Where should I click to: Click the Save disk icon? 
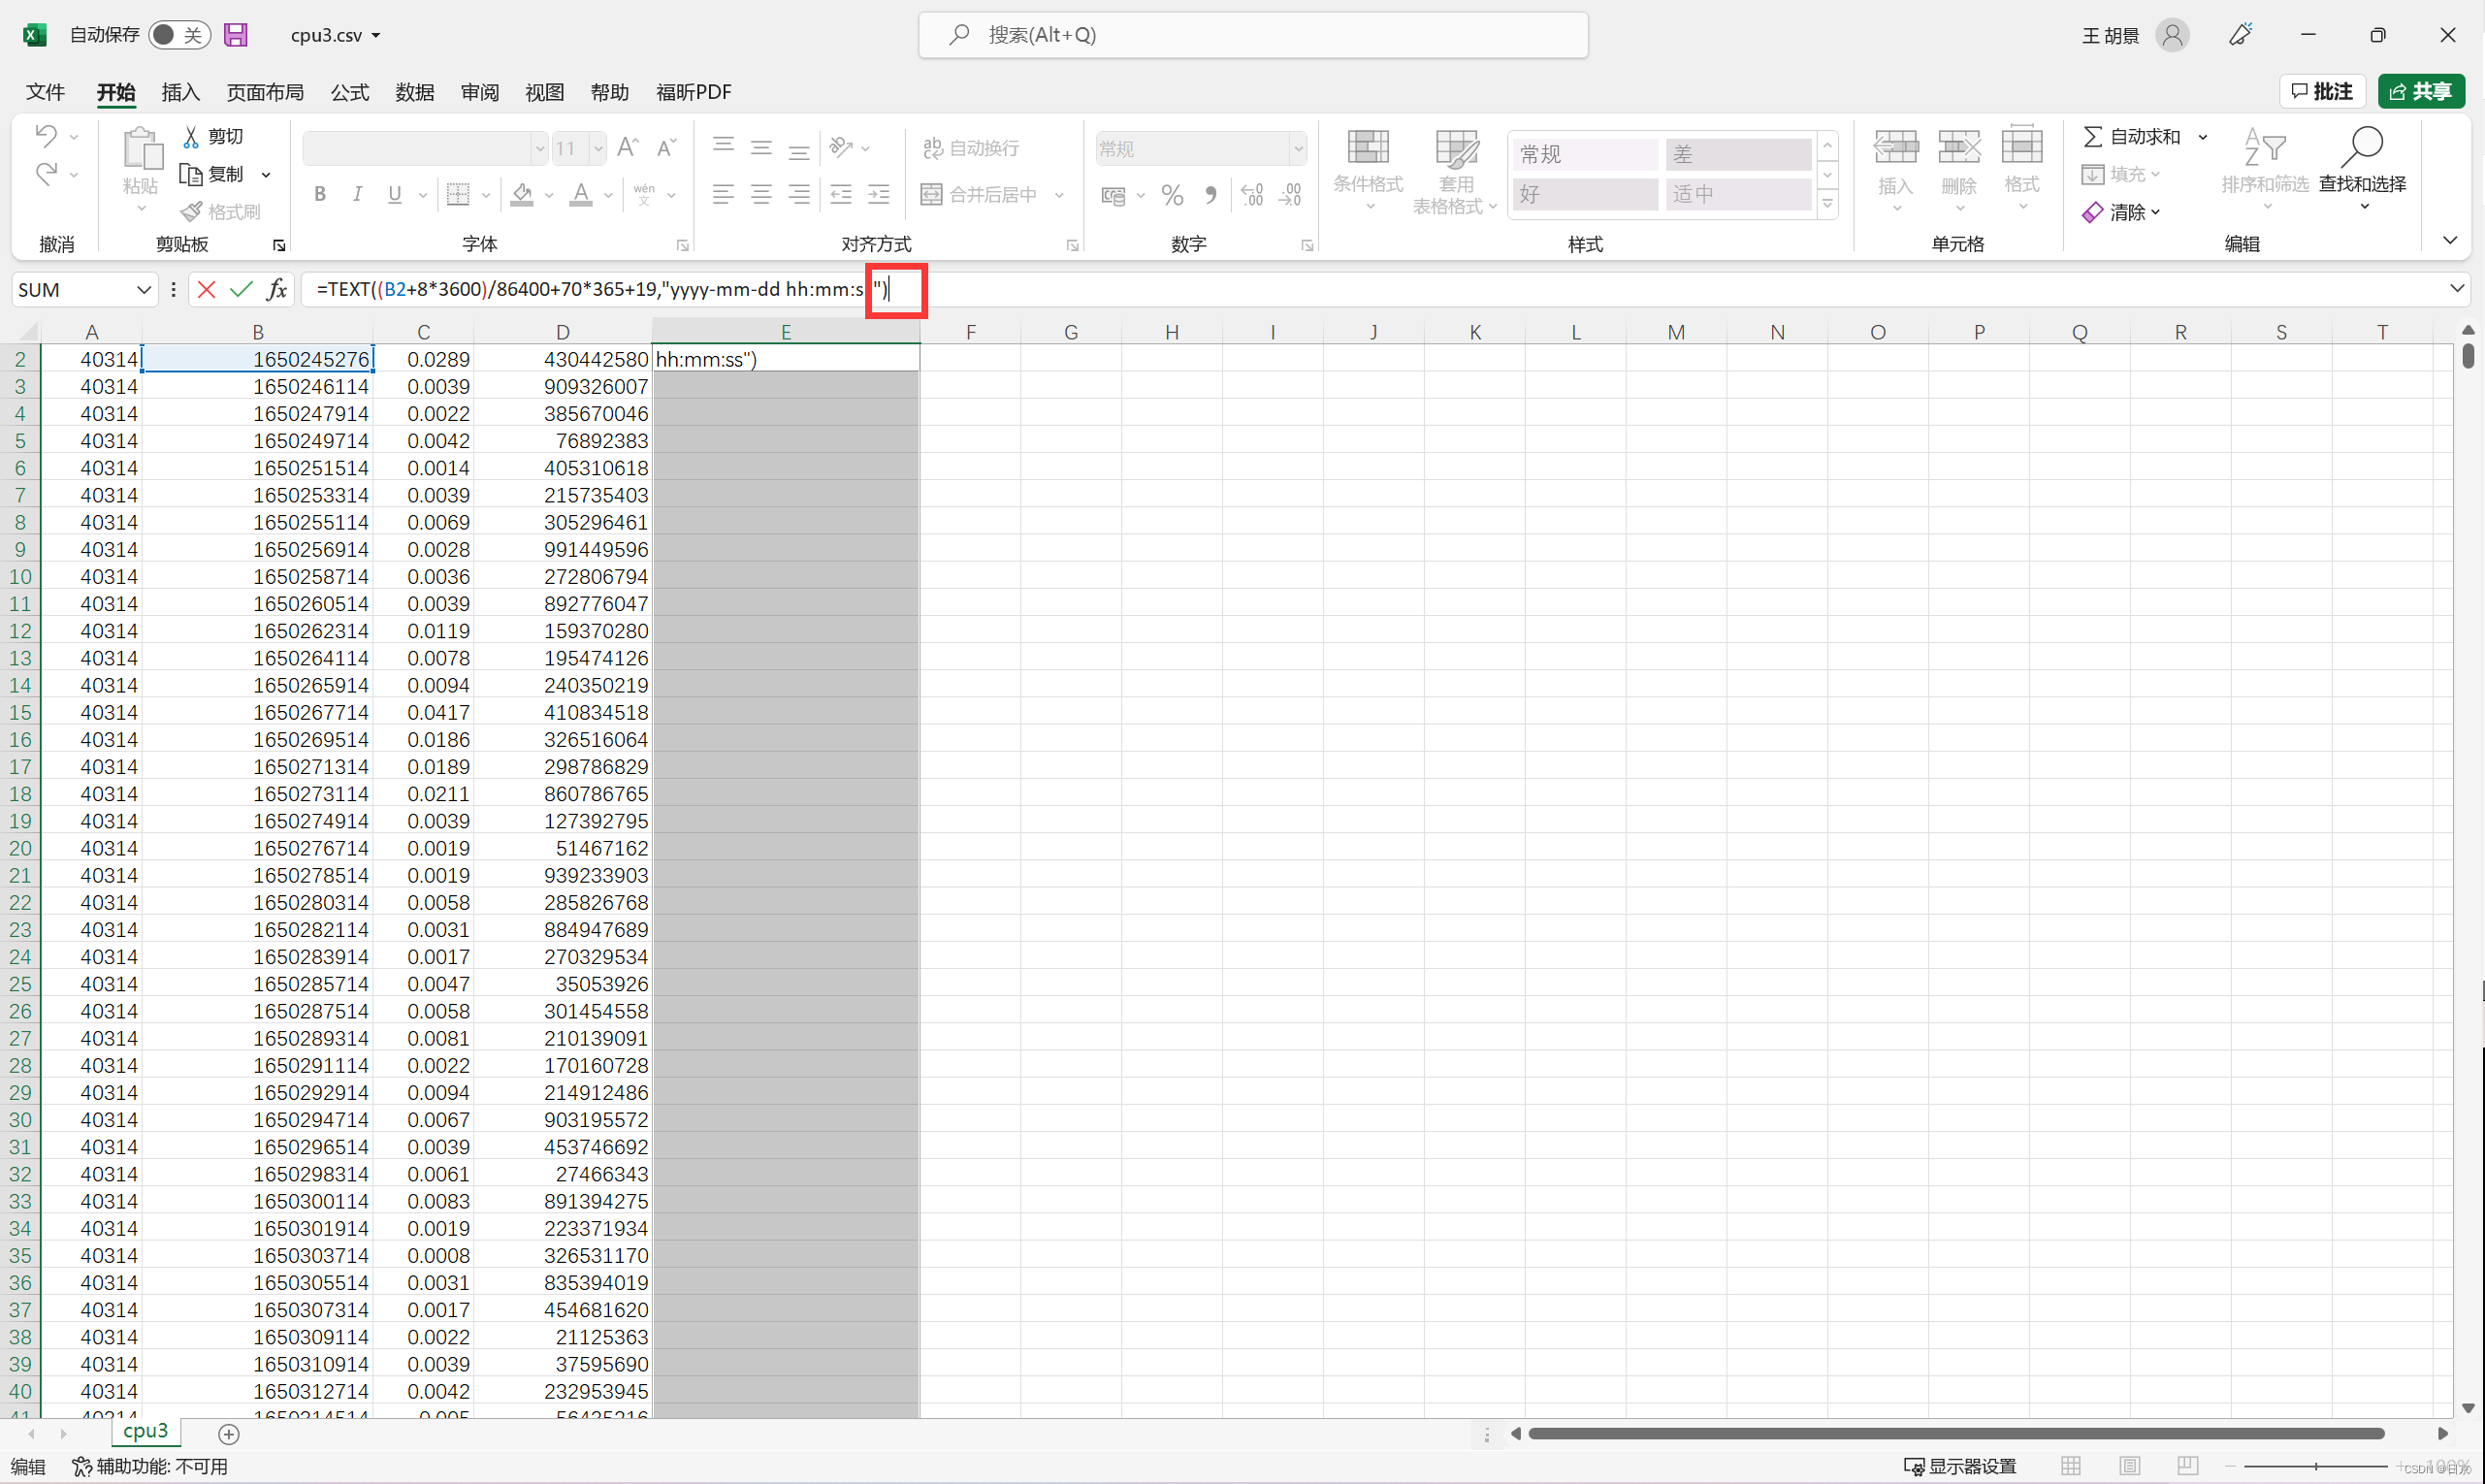coord(236,35)
